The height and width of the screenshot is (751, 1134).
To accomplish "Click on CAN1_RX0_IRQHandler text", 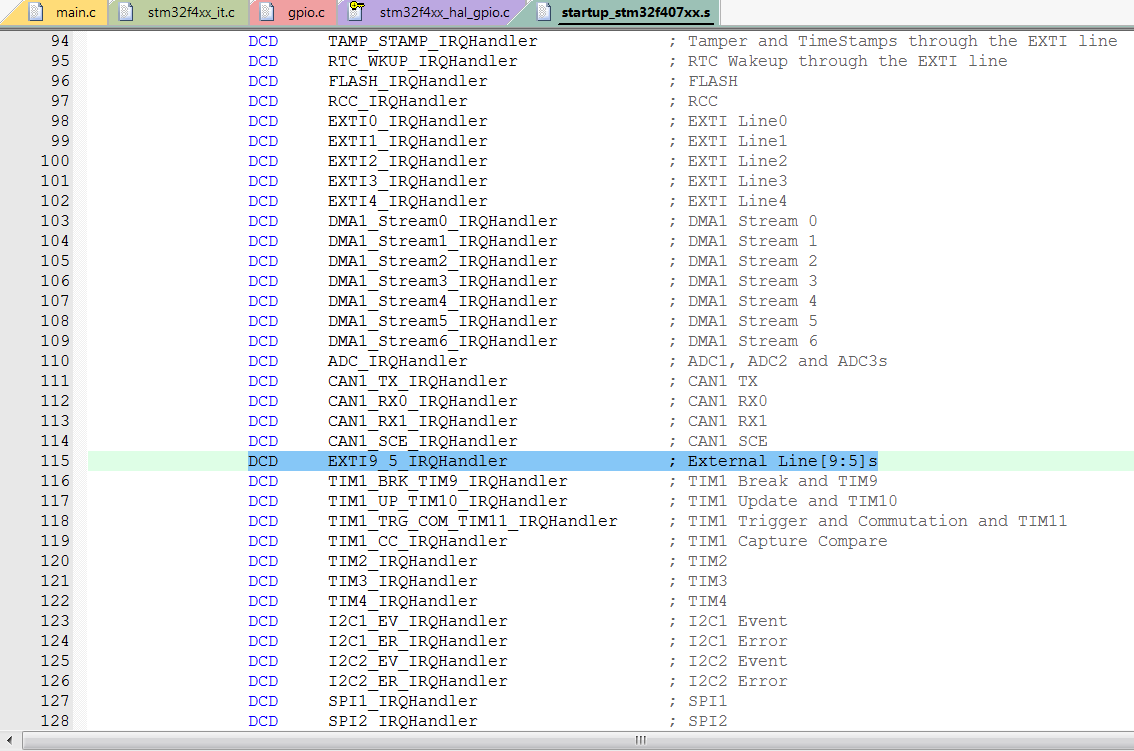I will [422, 401].
